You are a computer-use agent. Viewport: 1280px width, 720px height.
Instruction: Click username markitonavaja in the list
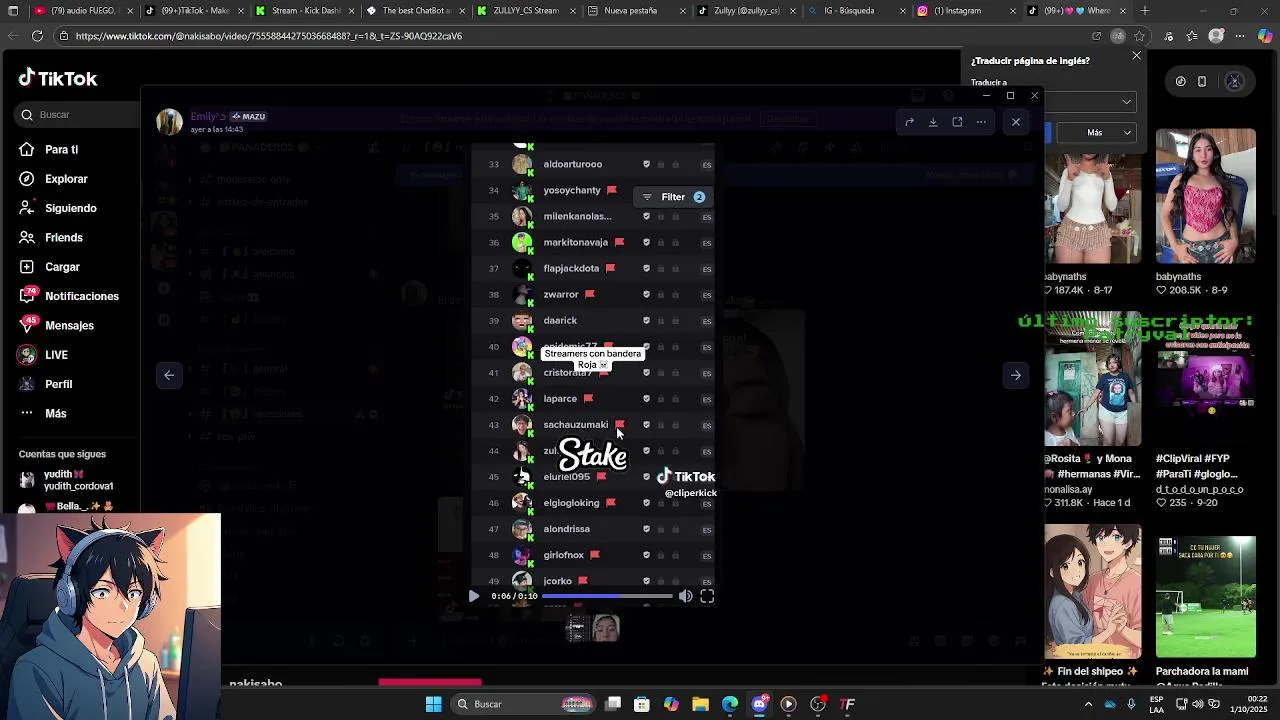coord(575,242)
